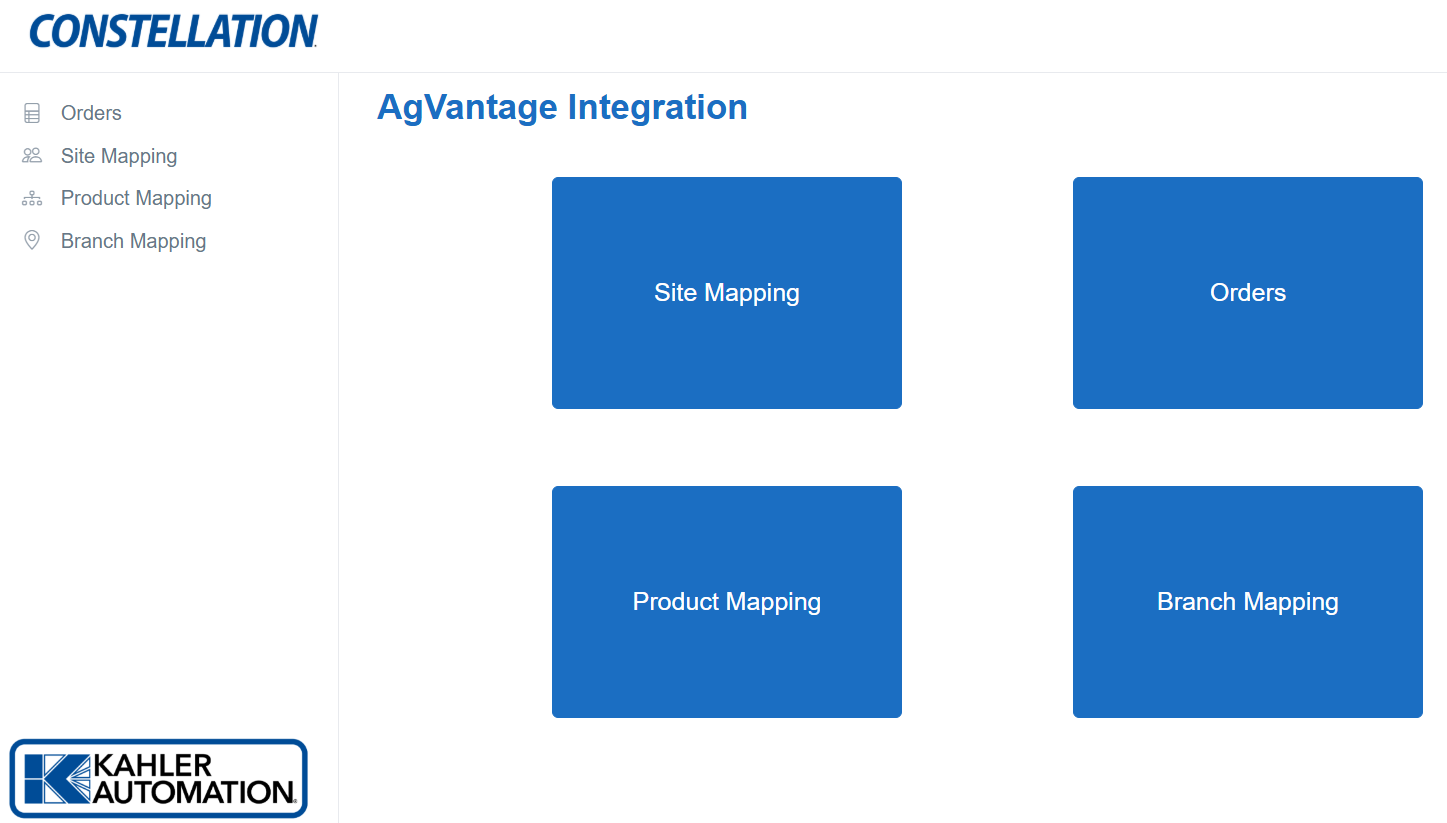Click the Site Mapping people icon
The image size is (1447, 823).
pos(32,156)
